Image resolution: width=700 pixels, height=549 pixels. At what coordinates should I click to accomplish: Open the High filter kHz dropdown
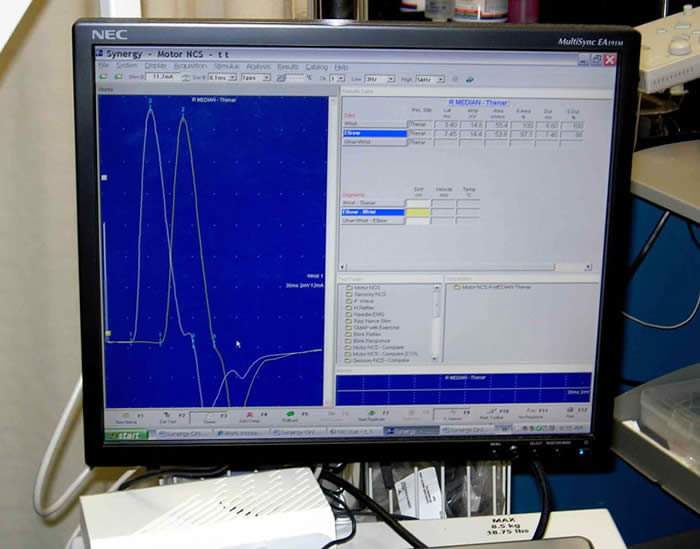click(x=430, y=79)
